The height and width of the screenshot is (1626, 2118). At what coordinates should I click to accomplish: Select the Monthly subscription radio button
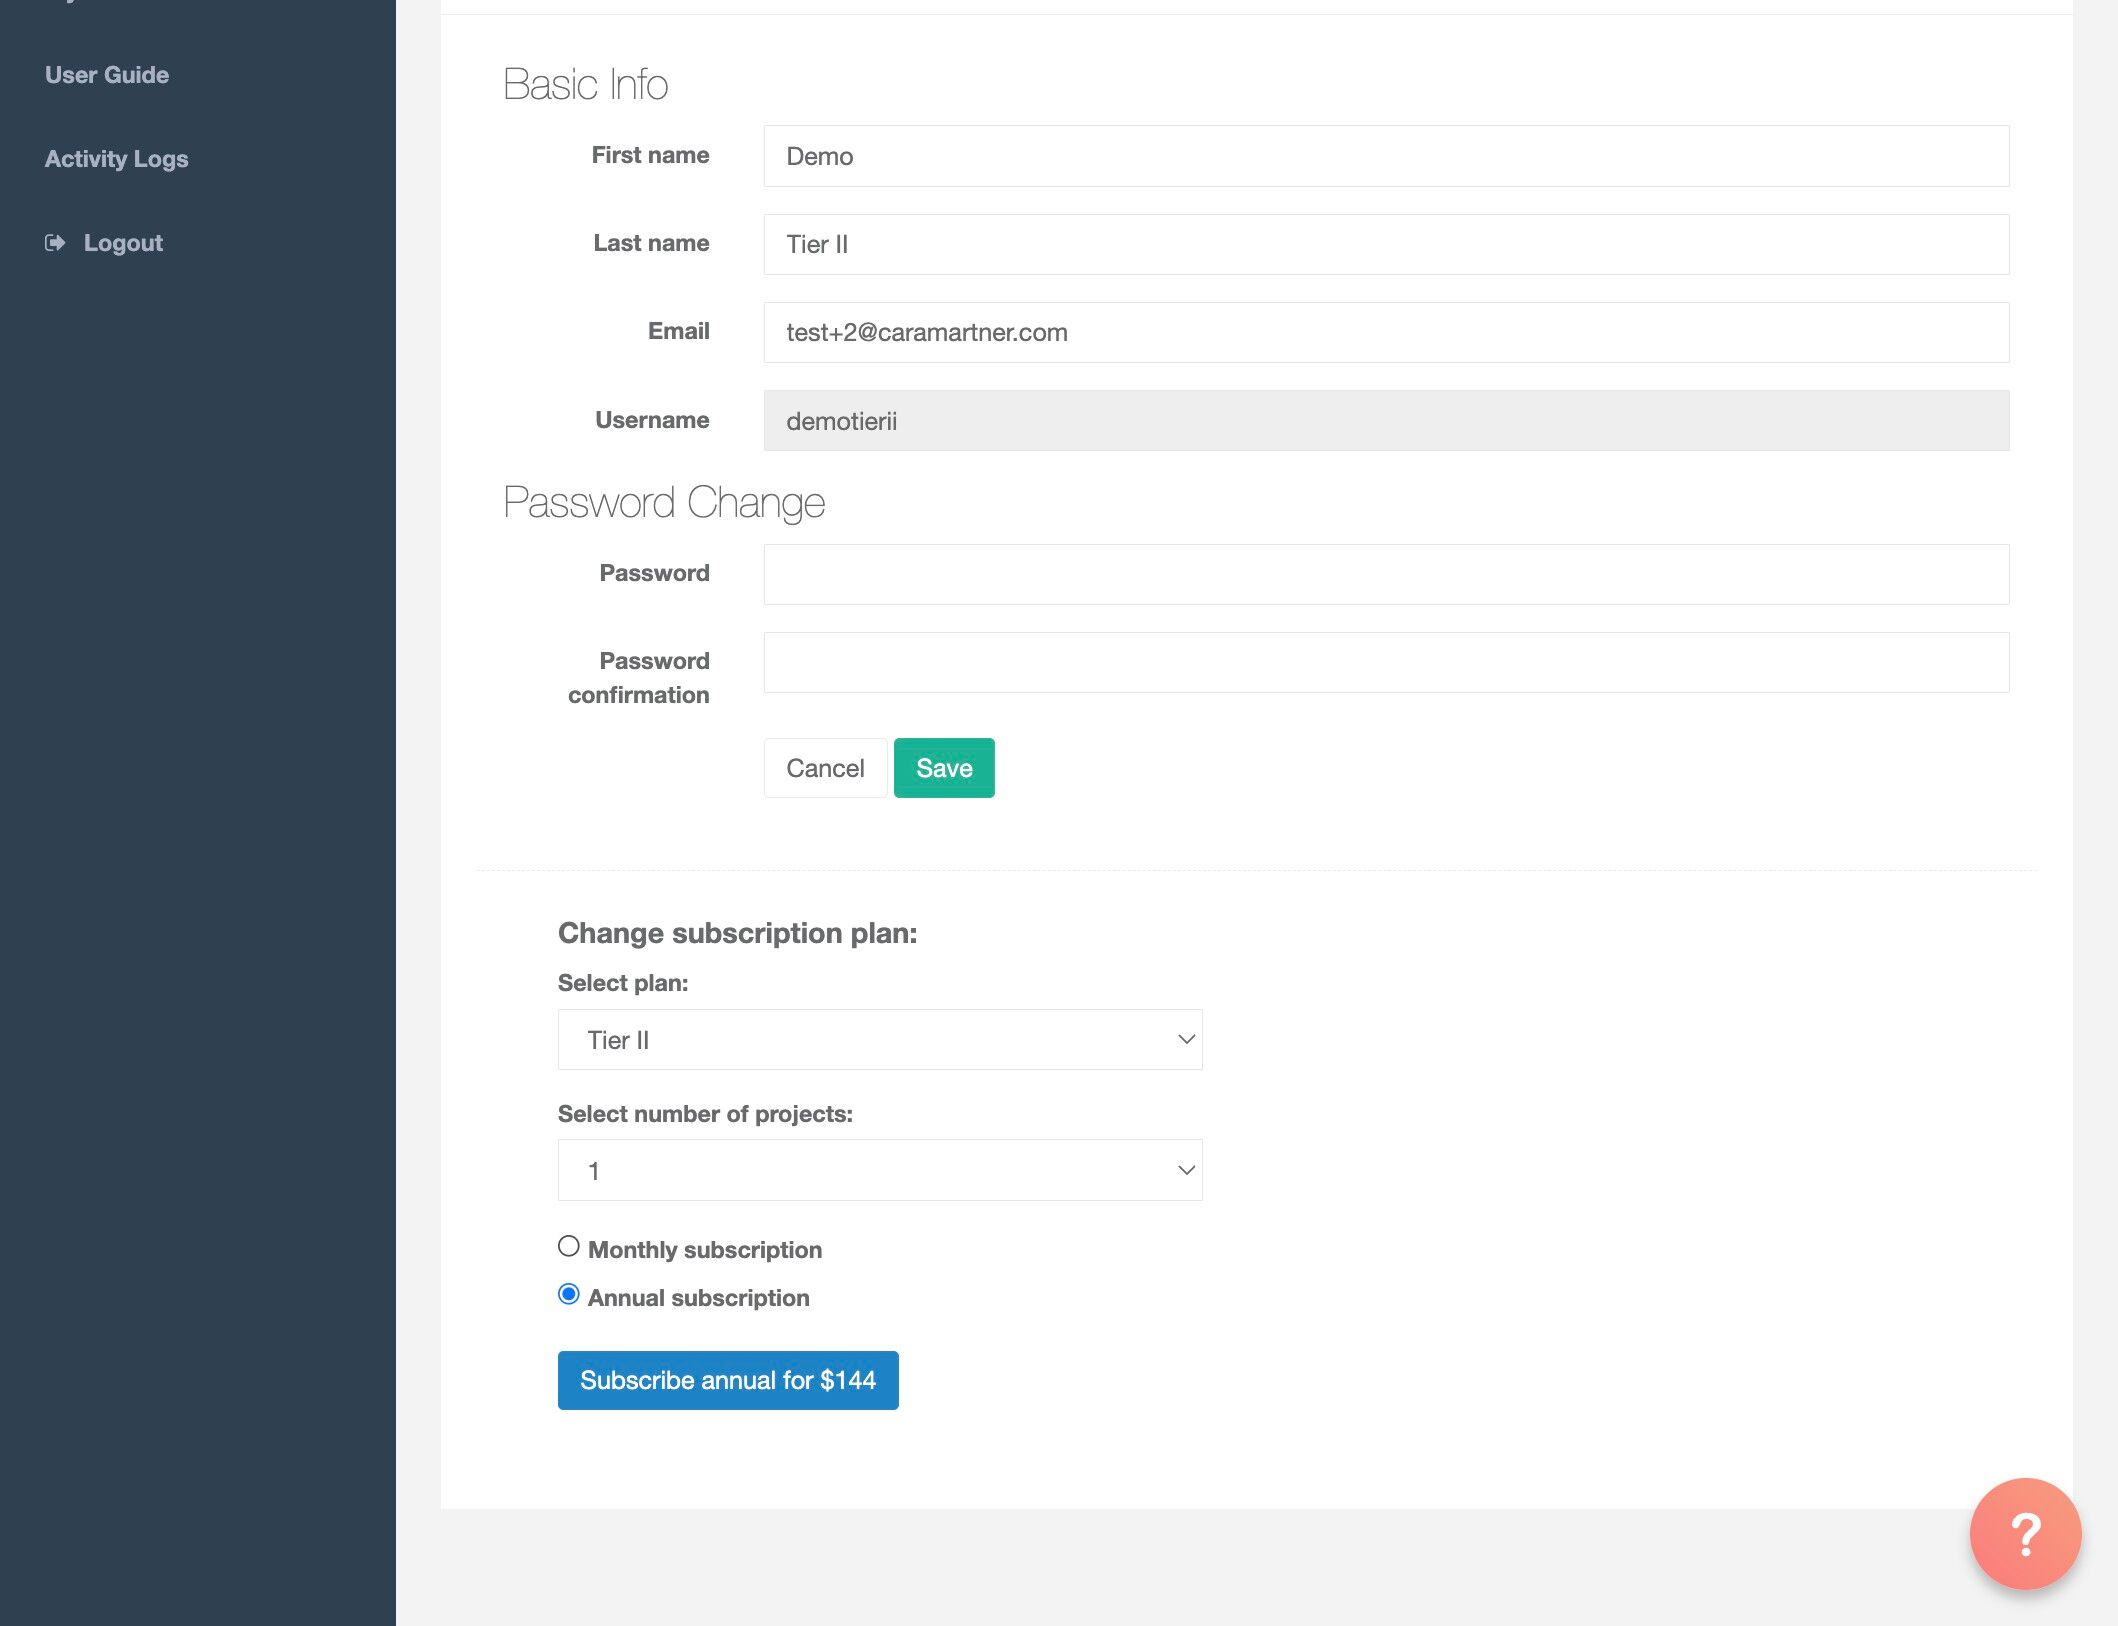click(569, 1246)
